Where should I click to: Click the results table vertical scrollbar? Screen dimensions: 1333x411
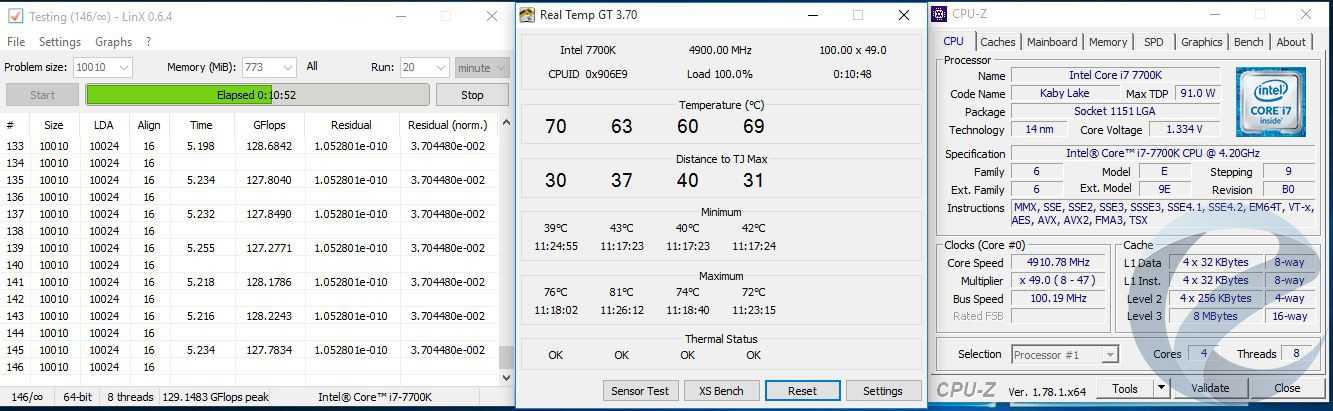pos(506,250)
